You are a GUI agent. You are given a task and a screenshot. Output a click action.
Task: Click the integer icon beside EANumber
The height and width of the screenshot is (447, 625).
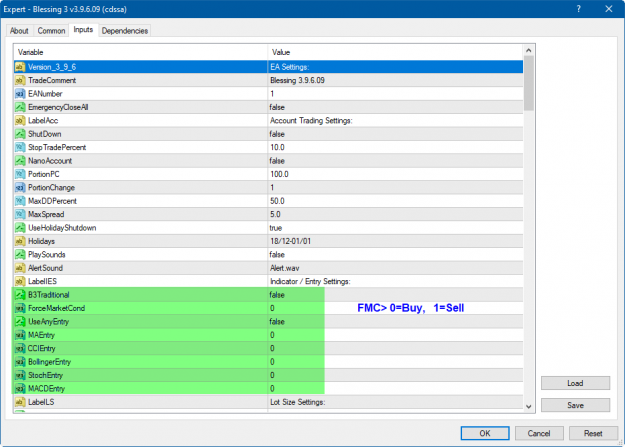click(20, 94)
